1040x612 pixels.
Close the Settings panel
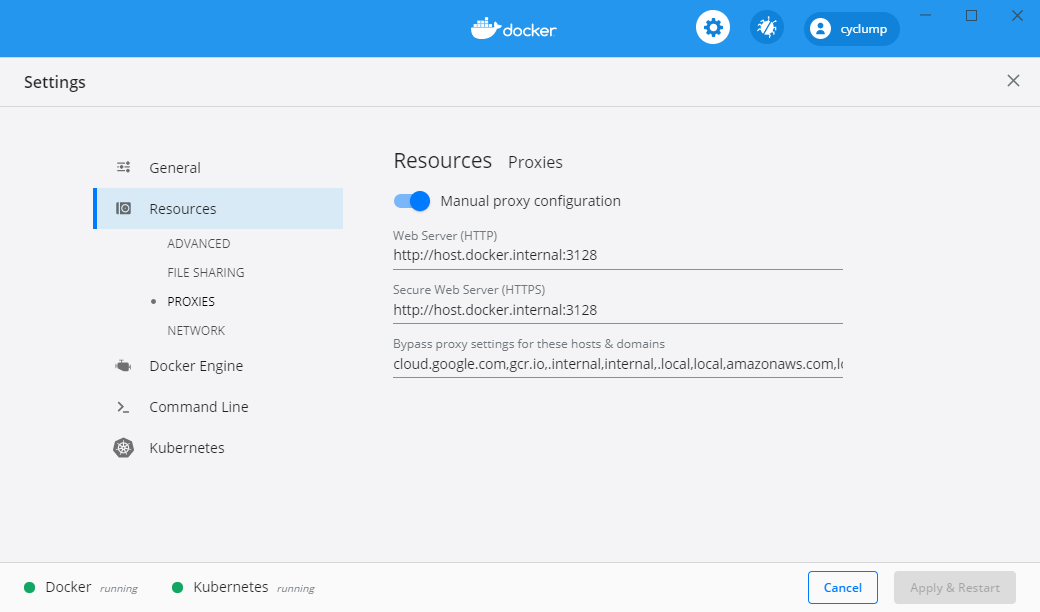tap(1013, 80)
